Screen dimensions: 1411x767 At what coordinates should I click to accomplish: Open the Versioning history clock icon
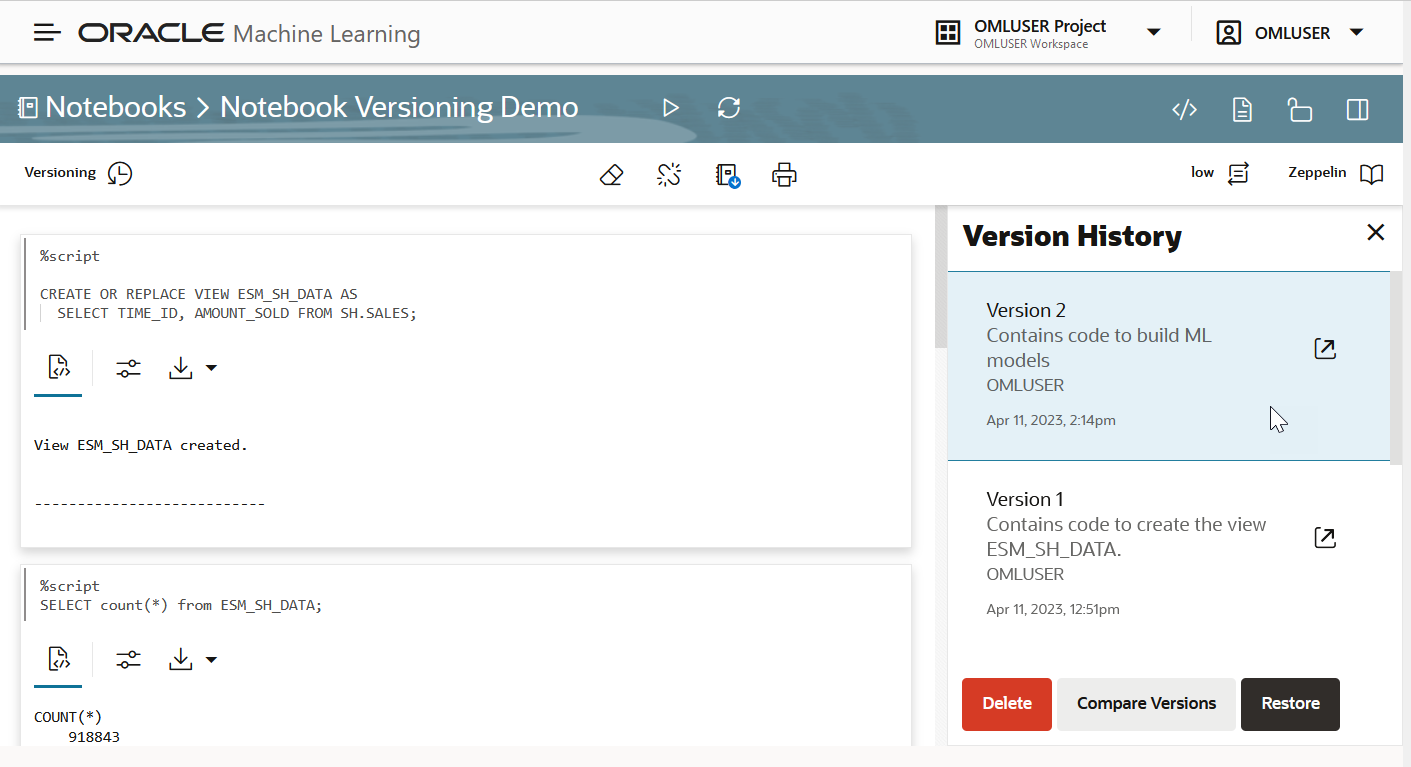point(120,174)
